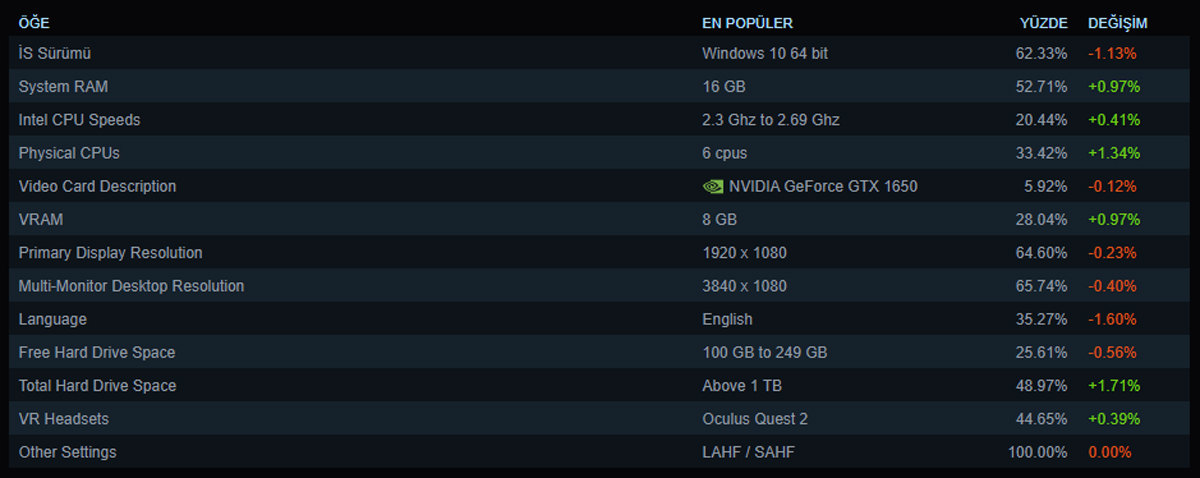This screenshot has height=478, width=1200.
Task: Select the Free Hard Drive Space row
Action: (x=600, y=352)
